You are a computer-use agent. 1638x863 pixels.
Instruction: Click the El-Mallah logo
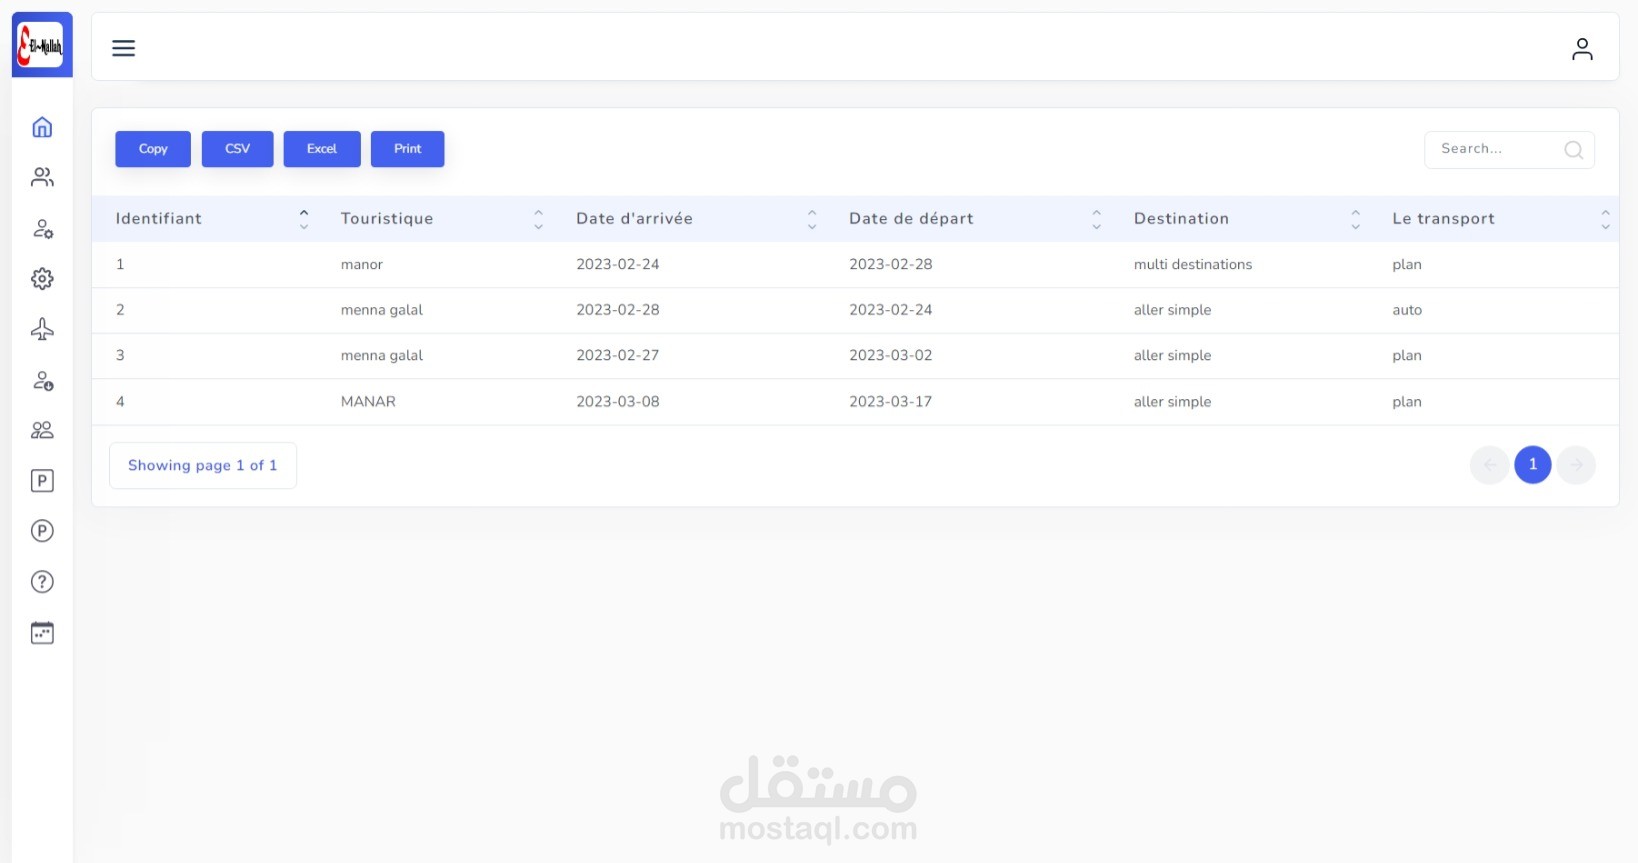41,45
